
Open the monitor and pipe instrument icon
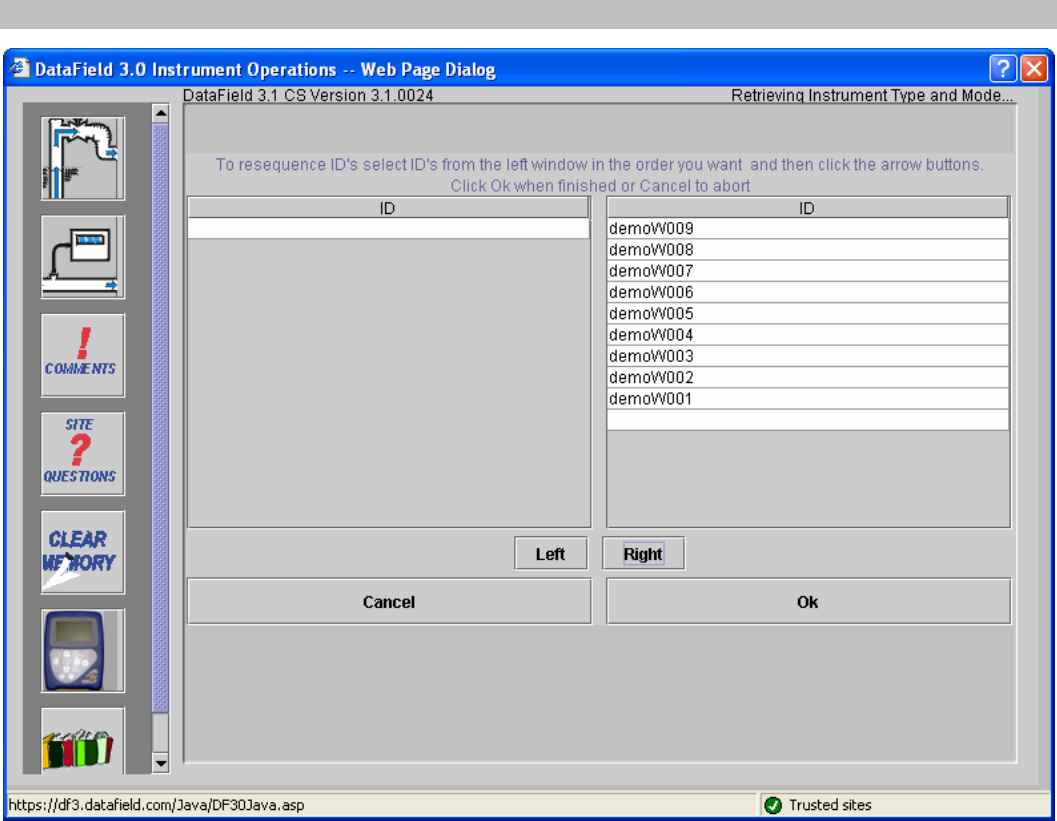[83, 257]
